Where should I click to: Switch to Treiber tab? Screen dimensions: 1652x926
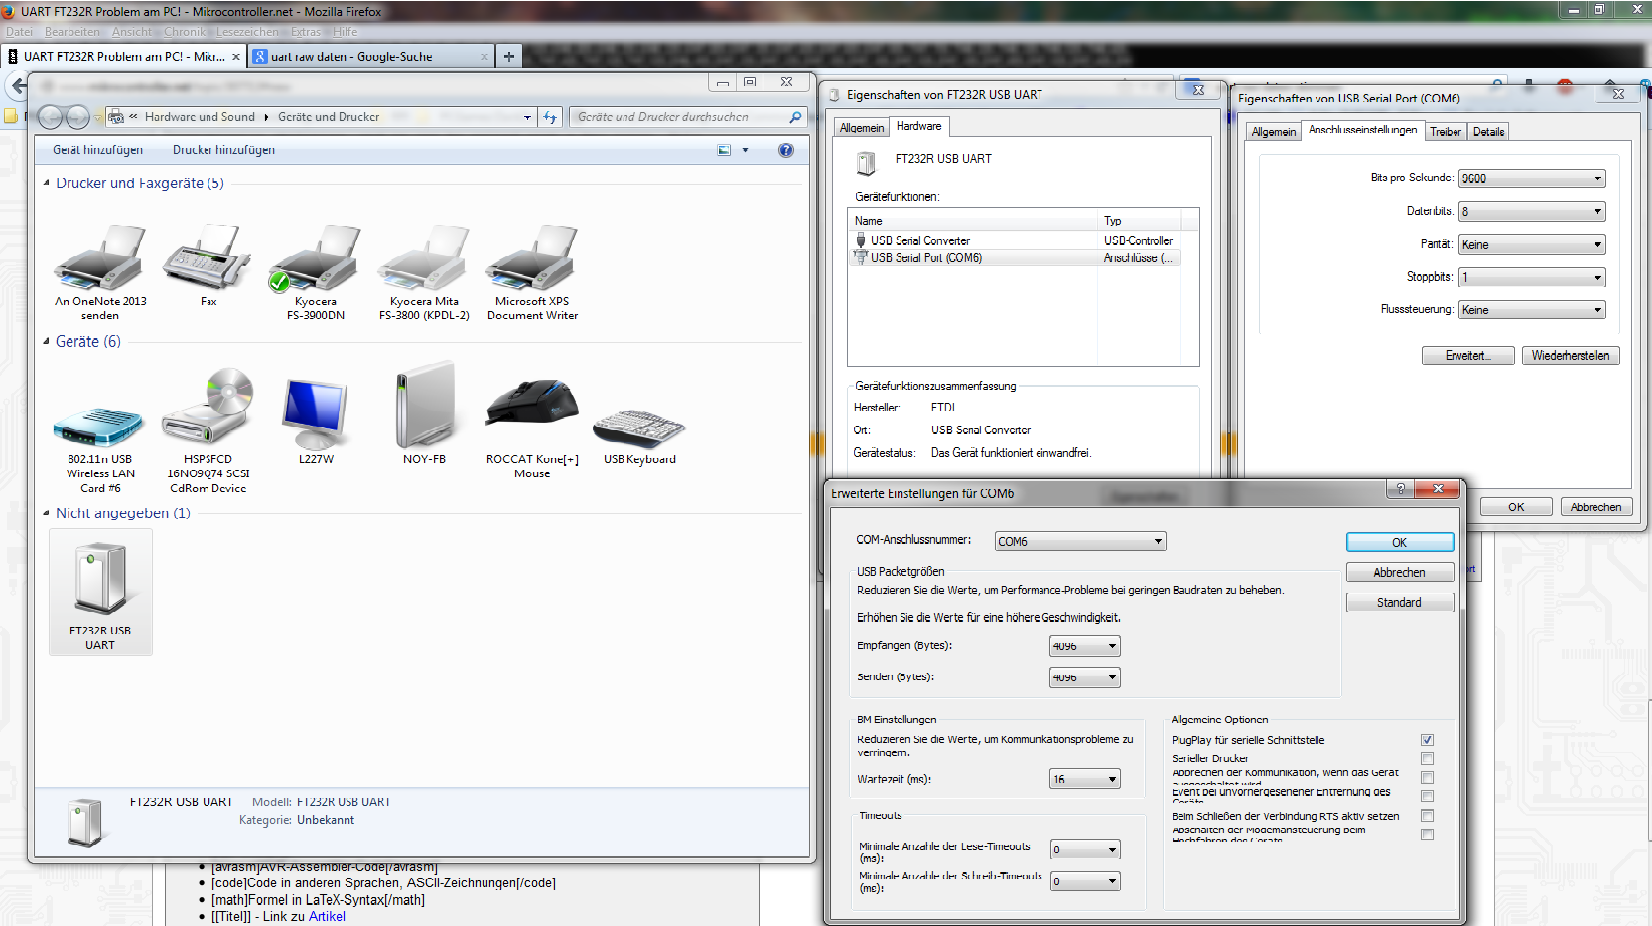tap(1445, 132)
